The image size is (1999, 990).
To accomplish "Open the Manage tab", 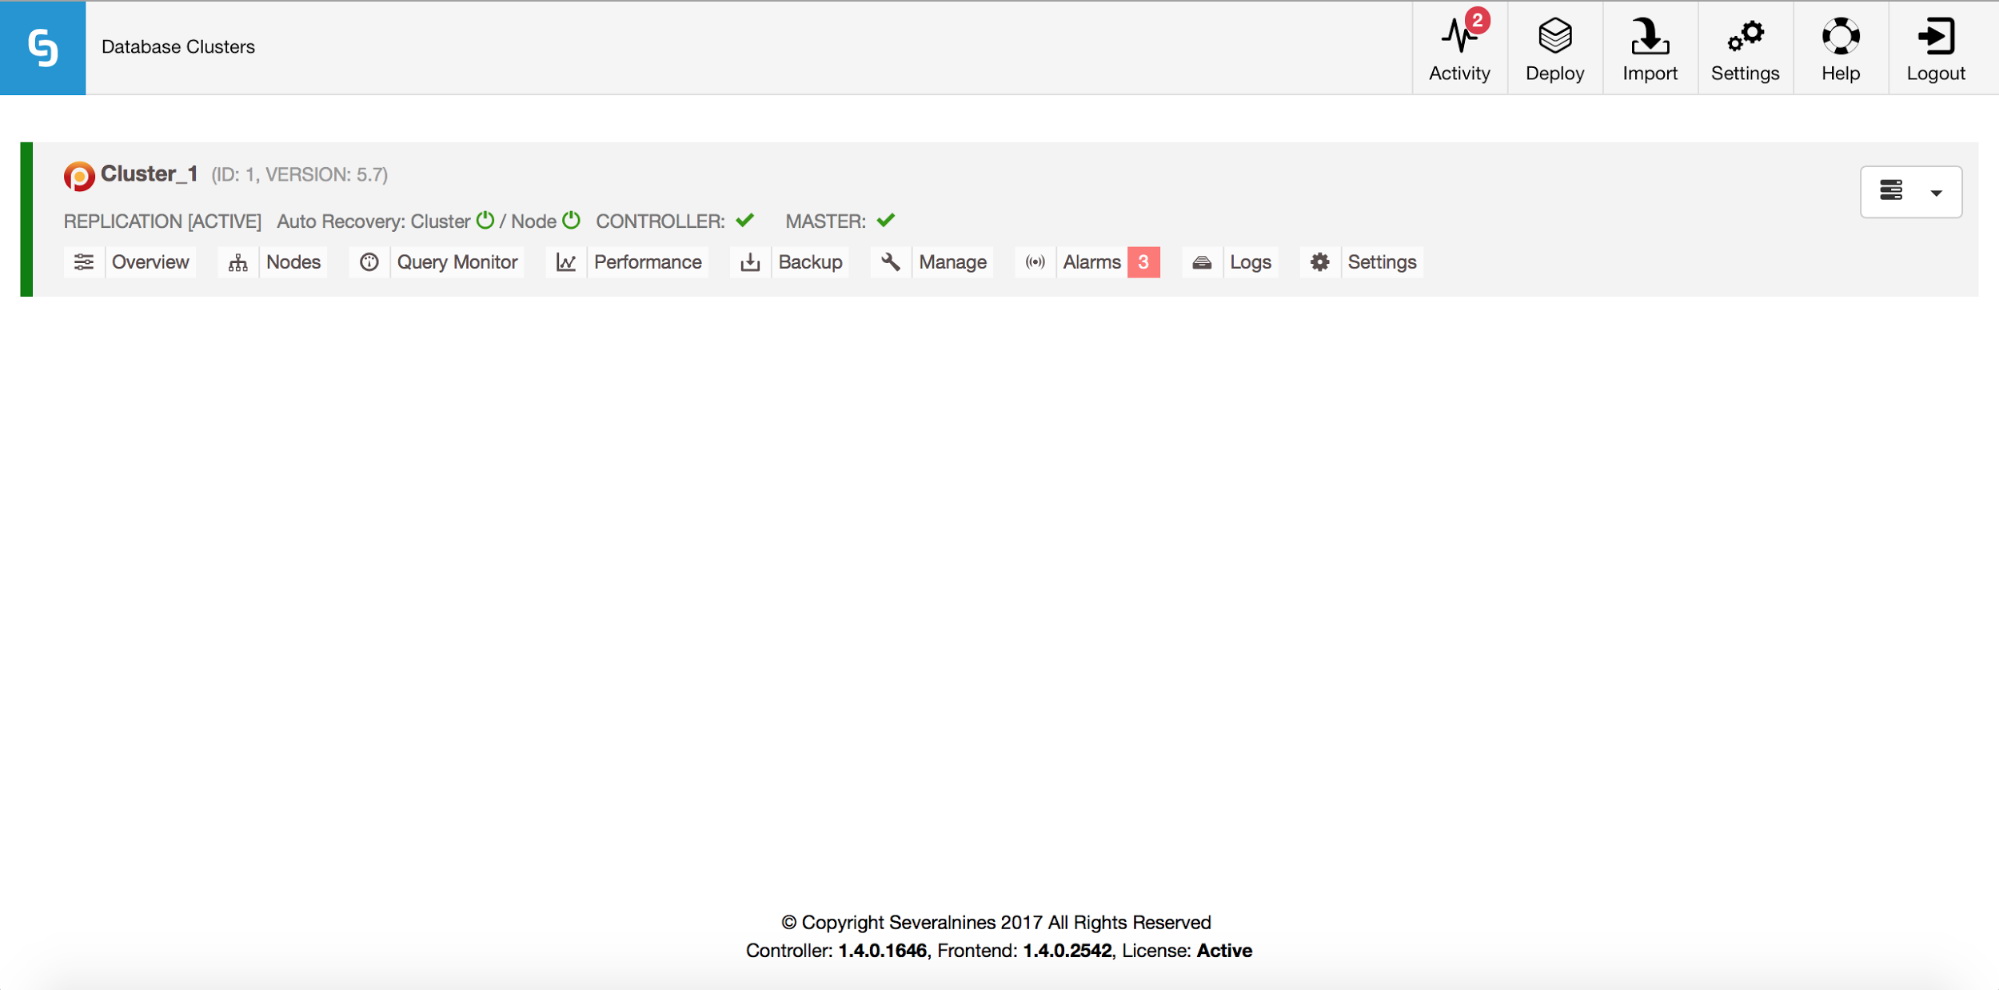I will [x=953, y=262].
